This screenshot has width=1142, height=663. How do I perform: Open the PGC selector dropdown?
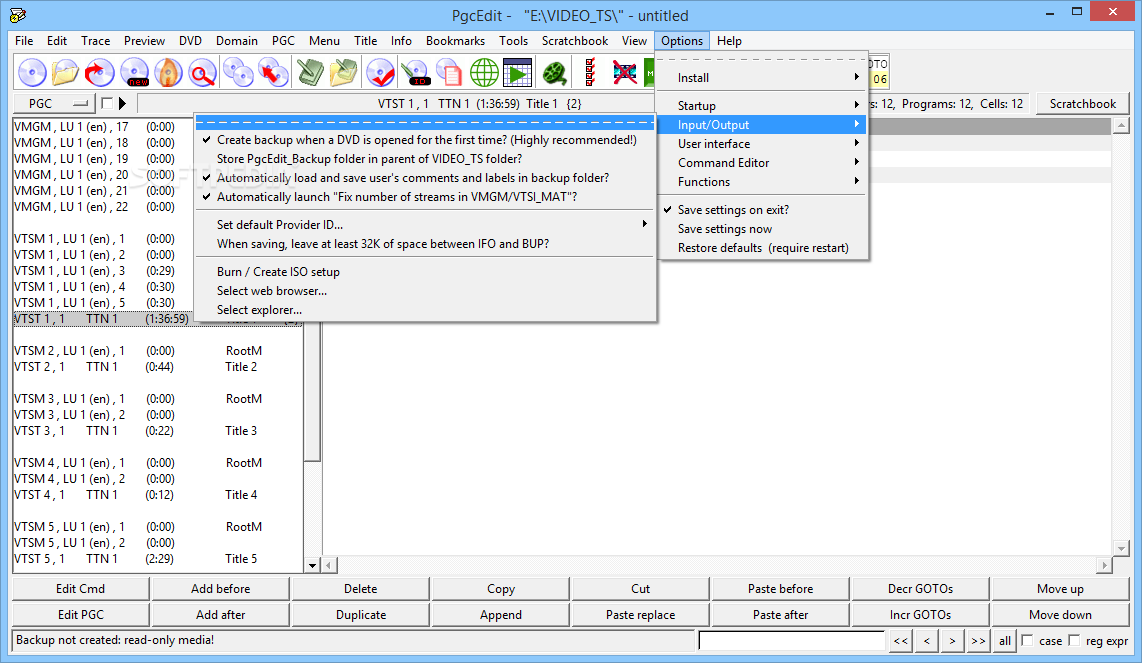[x=54, y=103]
